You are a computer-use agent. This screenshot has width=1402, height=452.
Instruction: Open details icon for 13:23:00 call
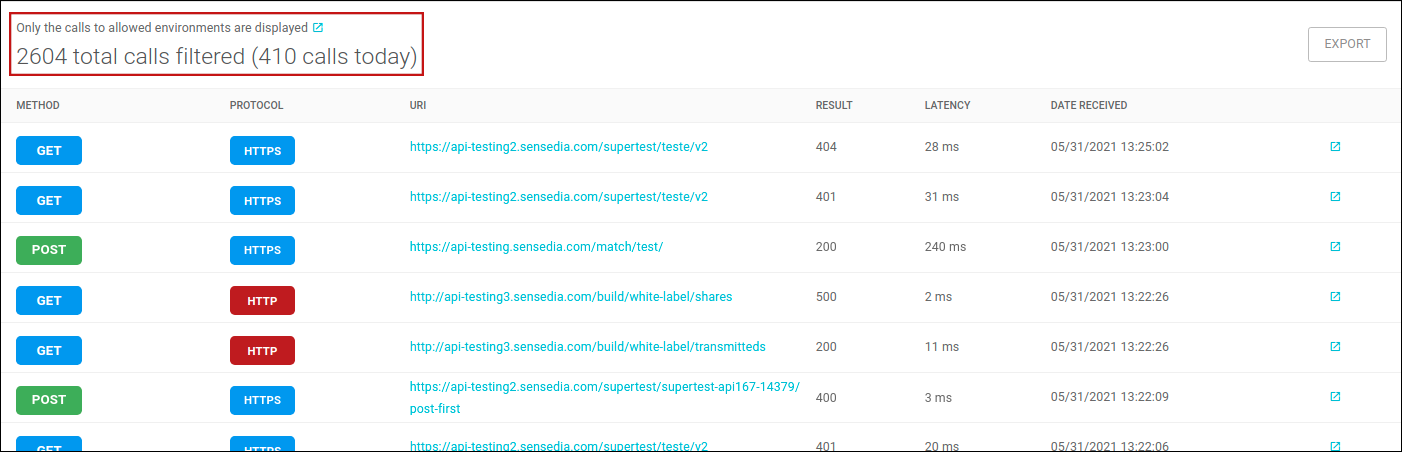[1335, 247]
